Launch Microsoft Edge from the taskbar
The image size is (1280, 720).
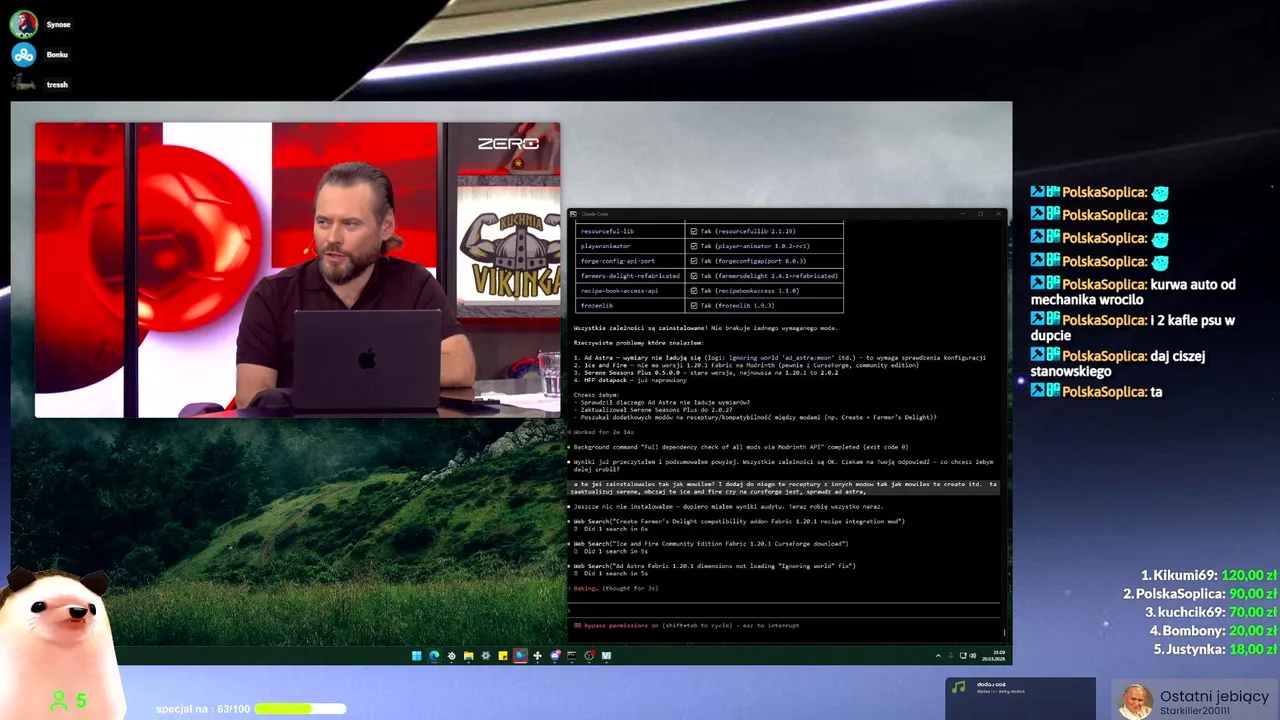point(434,656)
